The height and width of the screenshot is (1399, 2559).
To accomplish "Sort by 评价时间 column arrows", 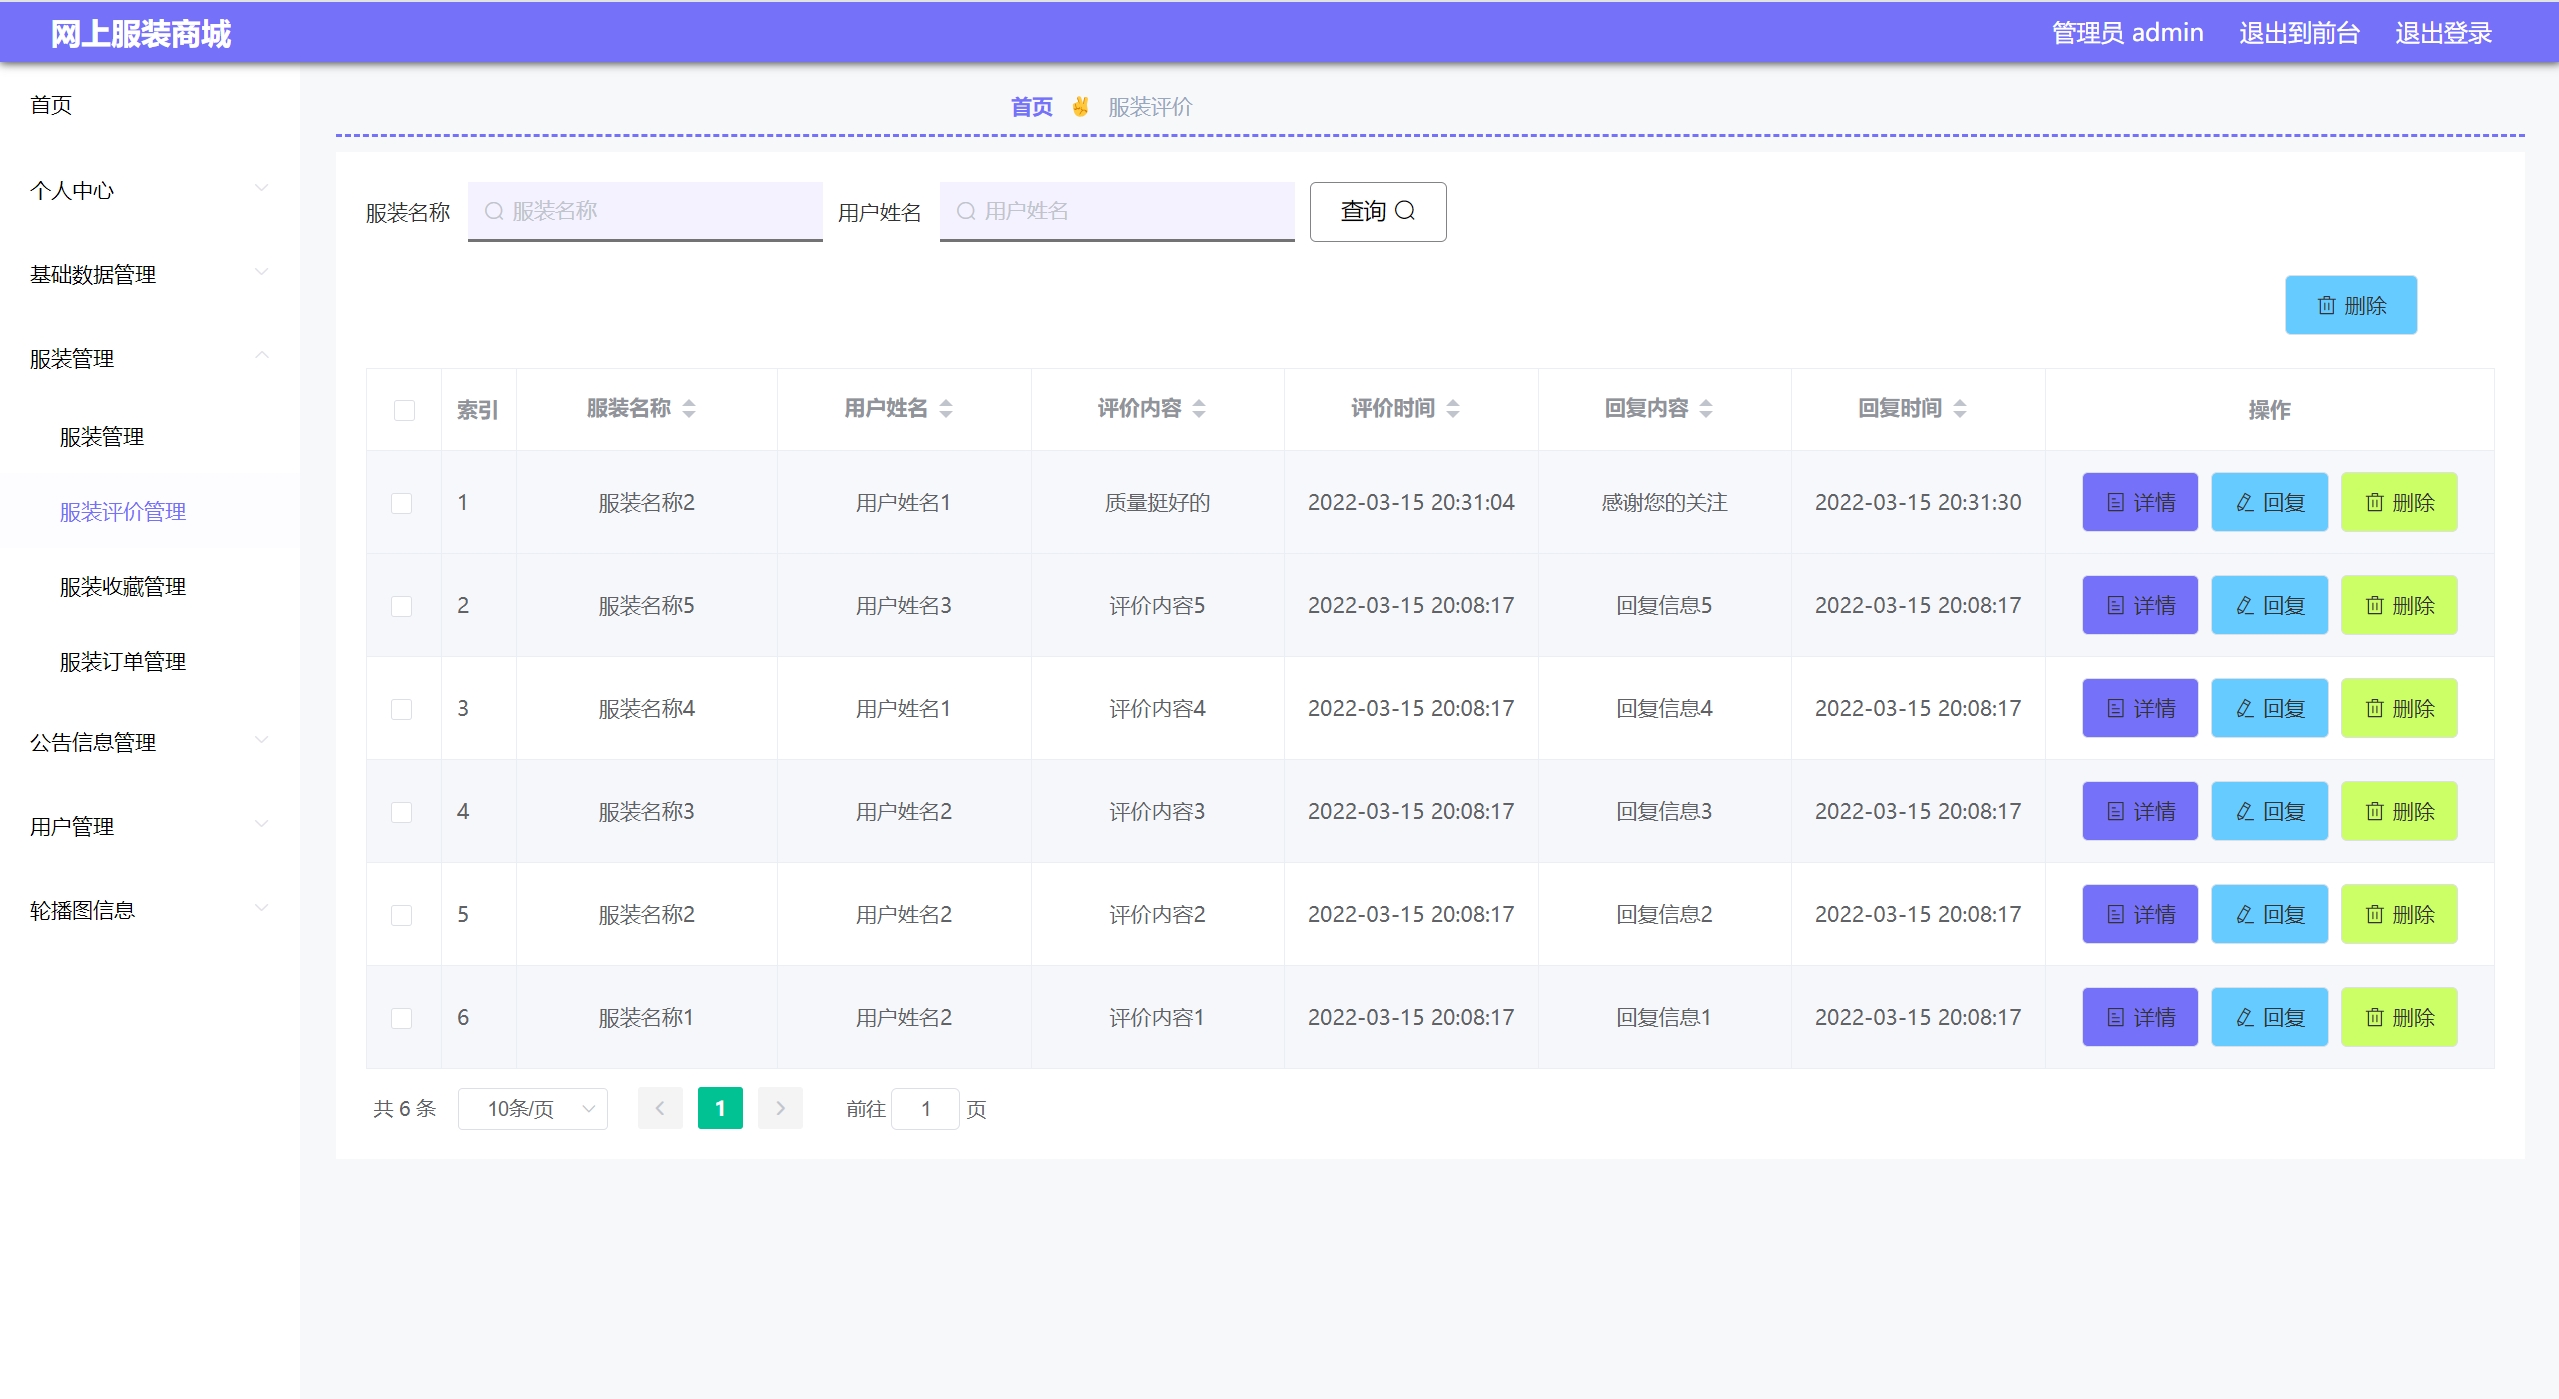I will (1453, 408).
